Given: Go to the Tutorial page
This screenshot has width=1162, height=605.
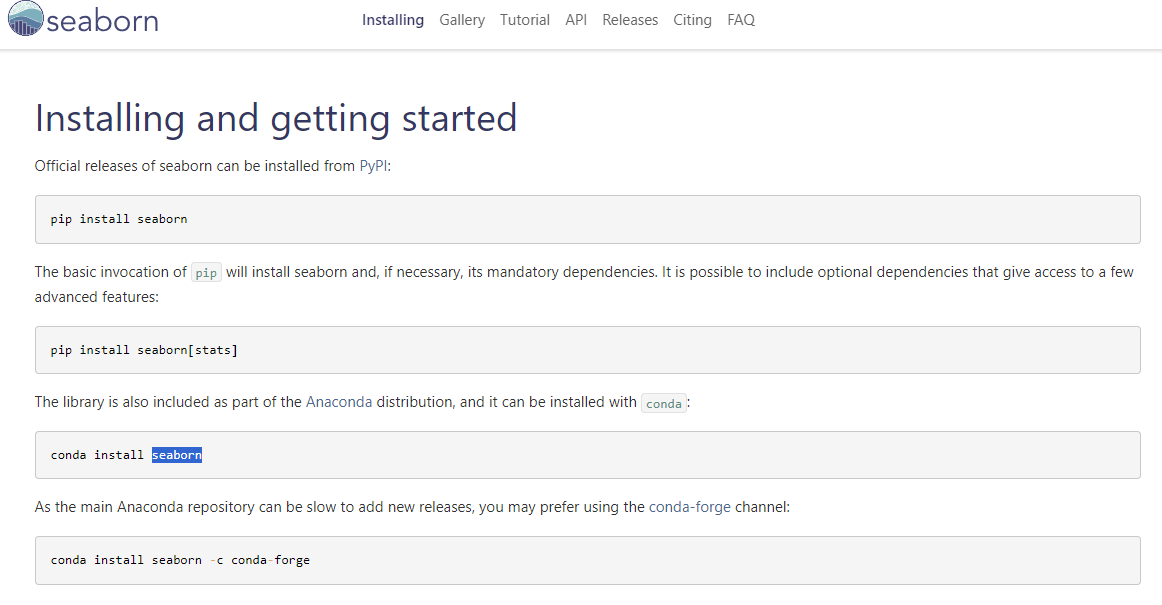Looking at the screenshot, I should (525, 20).
